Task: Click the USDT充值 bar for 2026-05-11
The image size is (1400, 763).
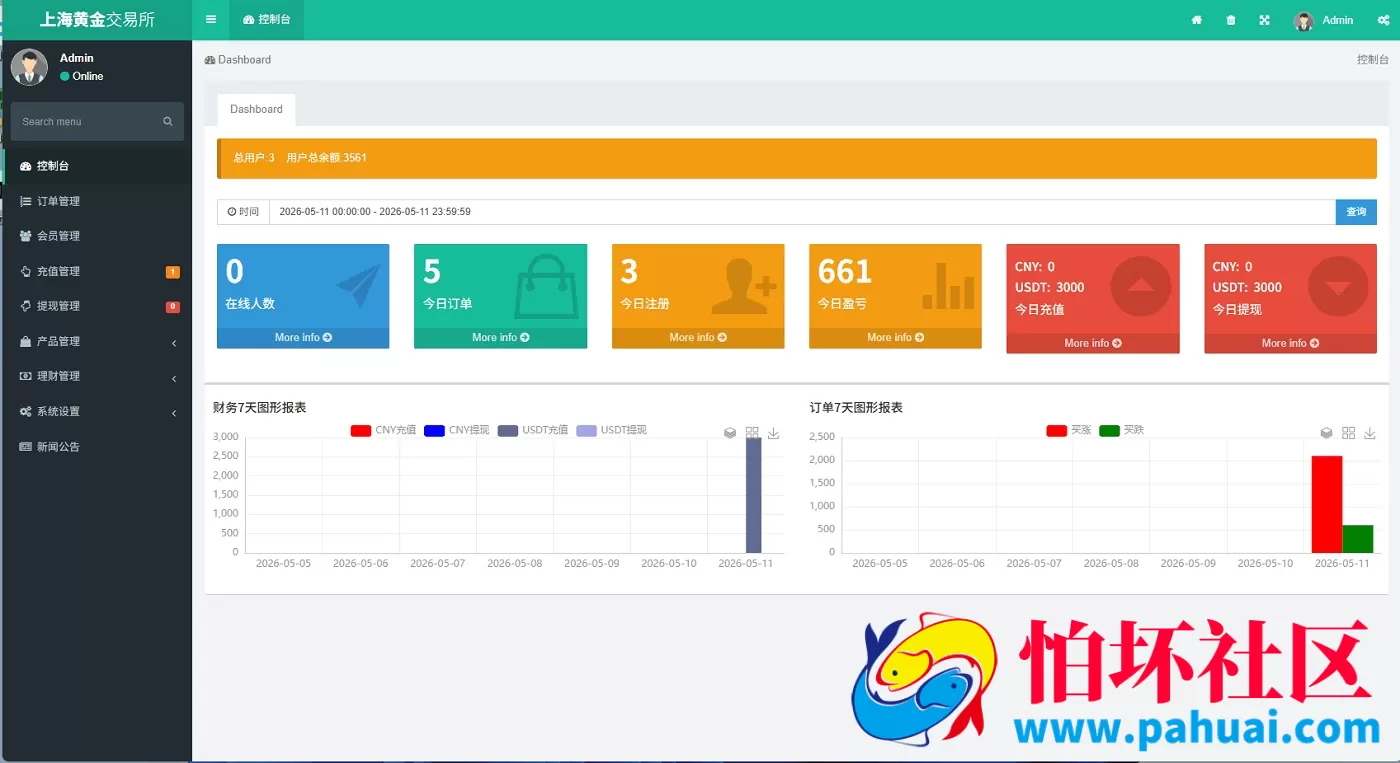Action: click(x=753, y=495)
